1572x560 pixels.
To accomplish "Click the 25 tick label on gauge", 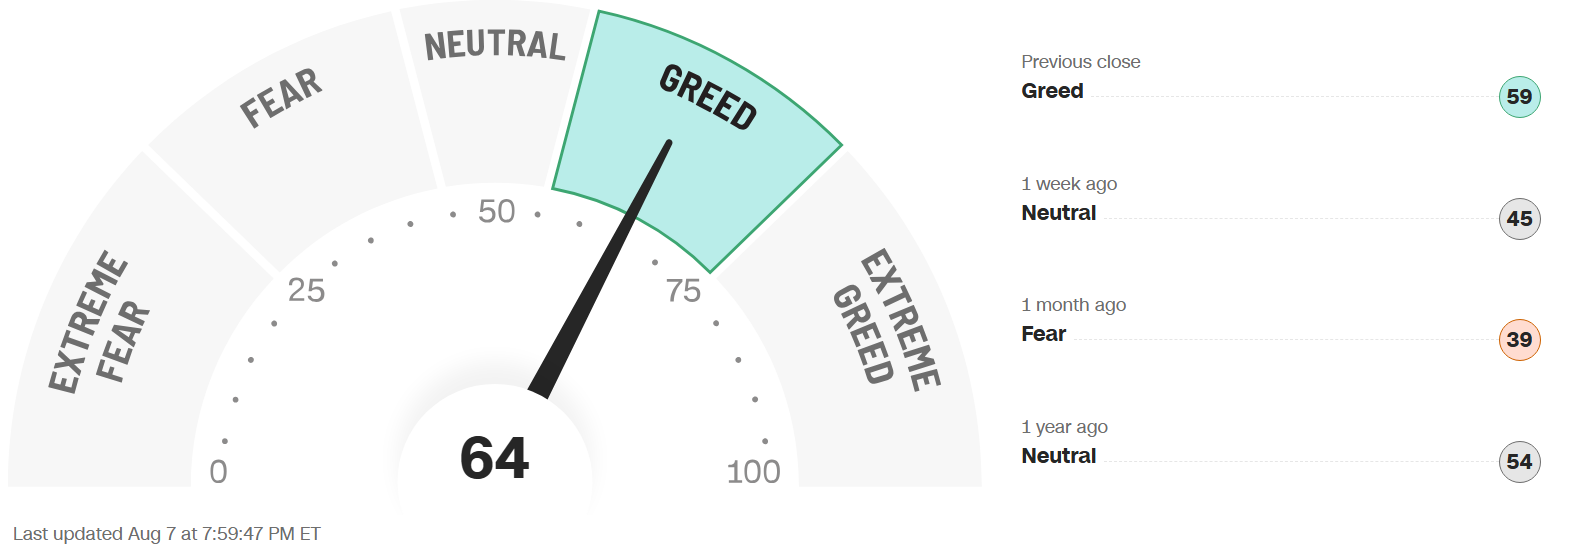I will point(306,290).
